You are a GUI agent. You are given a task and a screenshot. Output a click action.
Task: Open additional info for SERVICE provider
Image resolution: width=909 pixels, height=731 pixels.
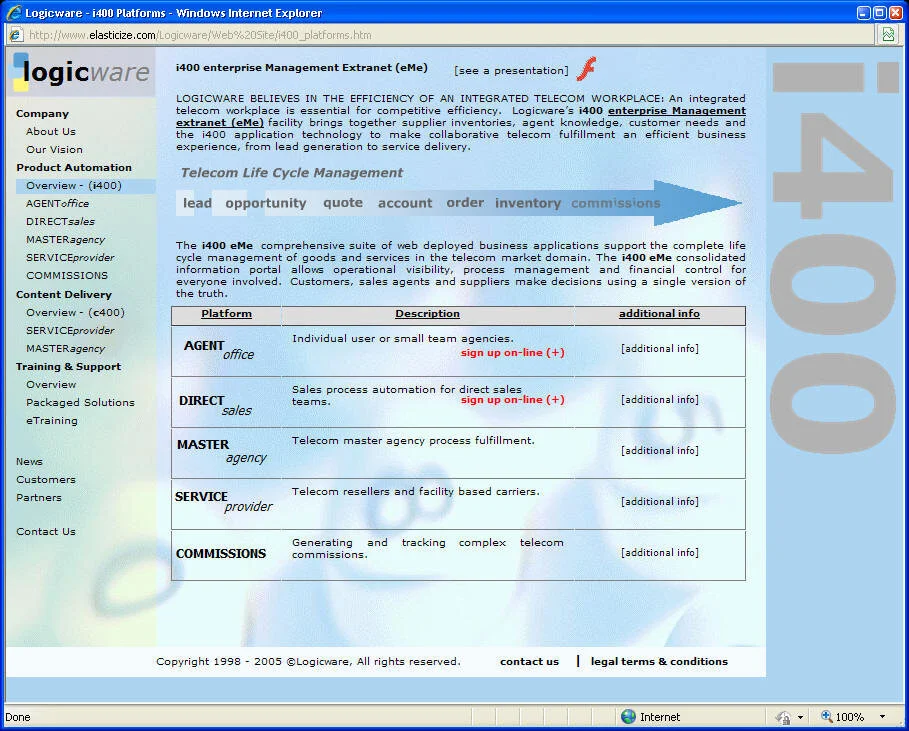pos(660,501)
